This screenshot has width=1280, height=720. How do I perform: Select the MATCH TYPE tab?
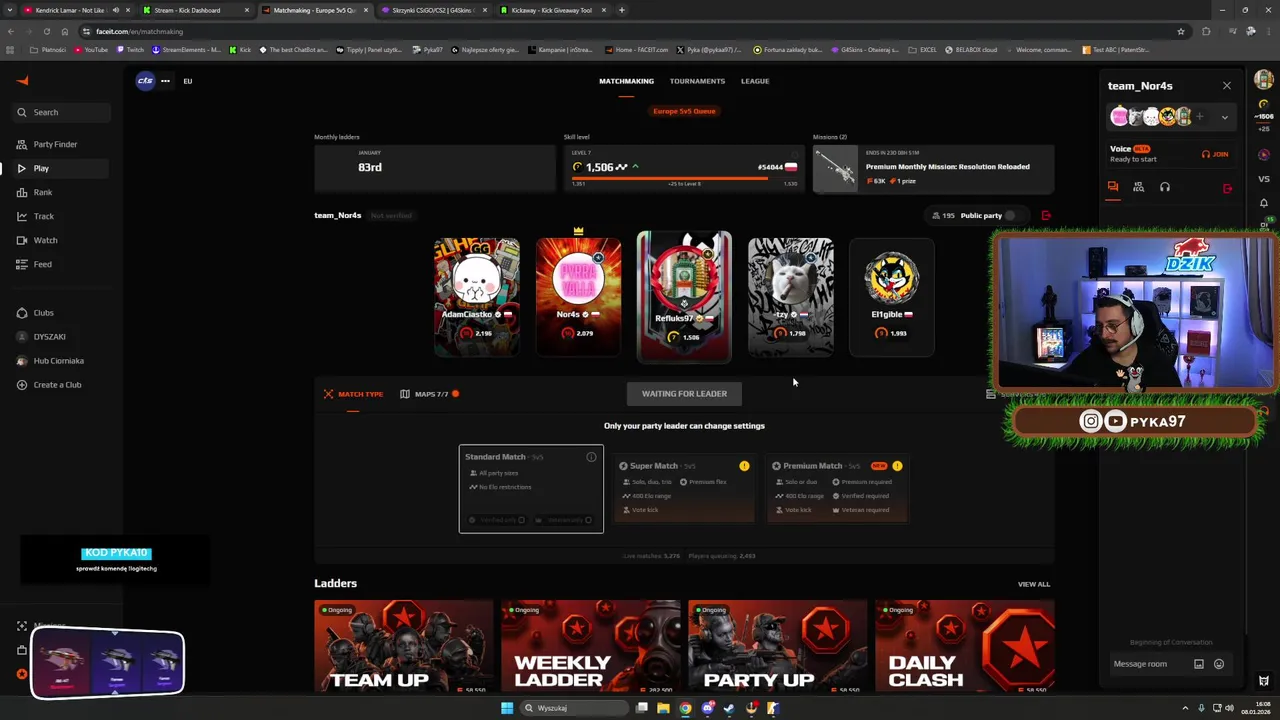353,394
